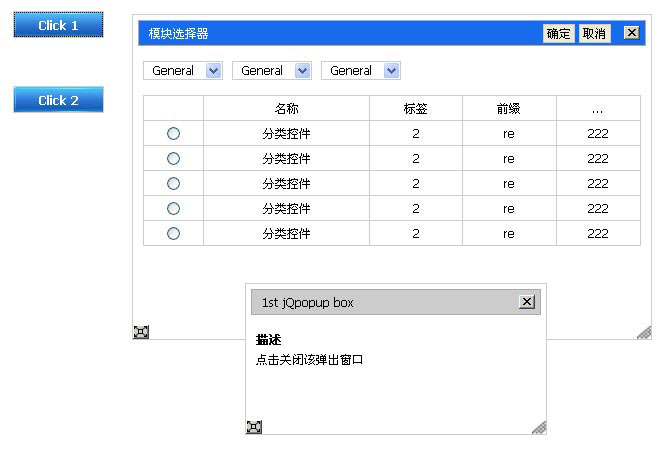Screen dimensions: 662x449
Task: Click the 前缀 column header
Action: pos(508,108)
